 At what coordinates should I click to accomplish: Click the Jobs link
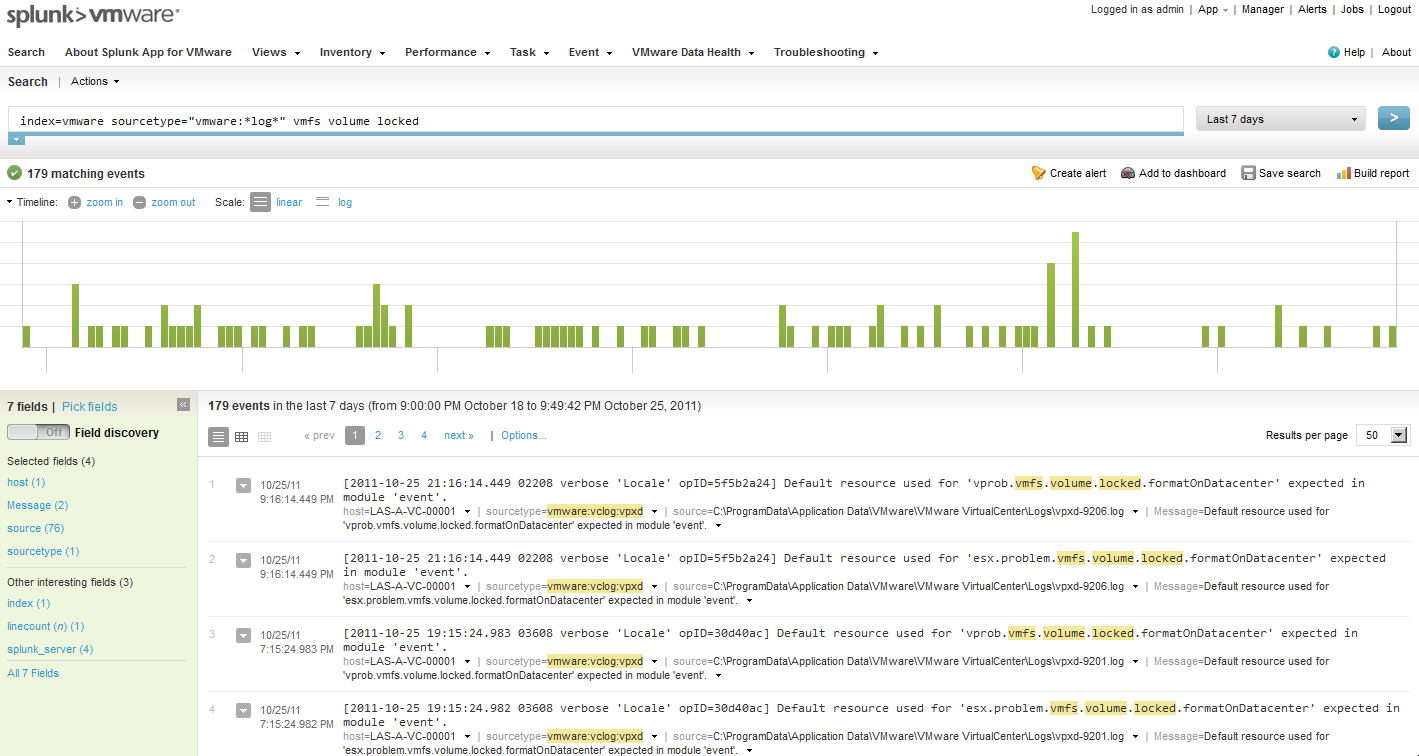click(x=1352, y=9)
